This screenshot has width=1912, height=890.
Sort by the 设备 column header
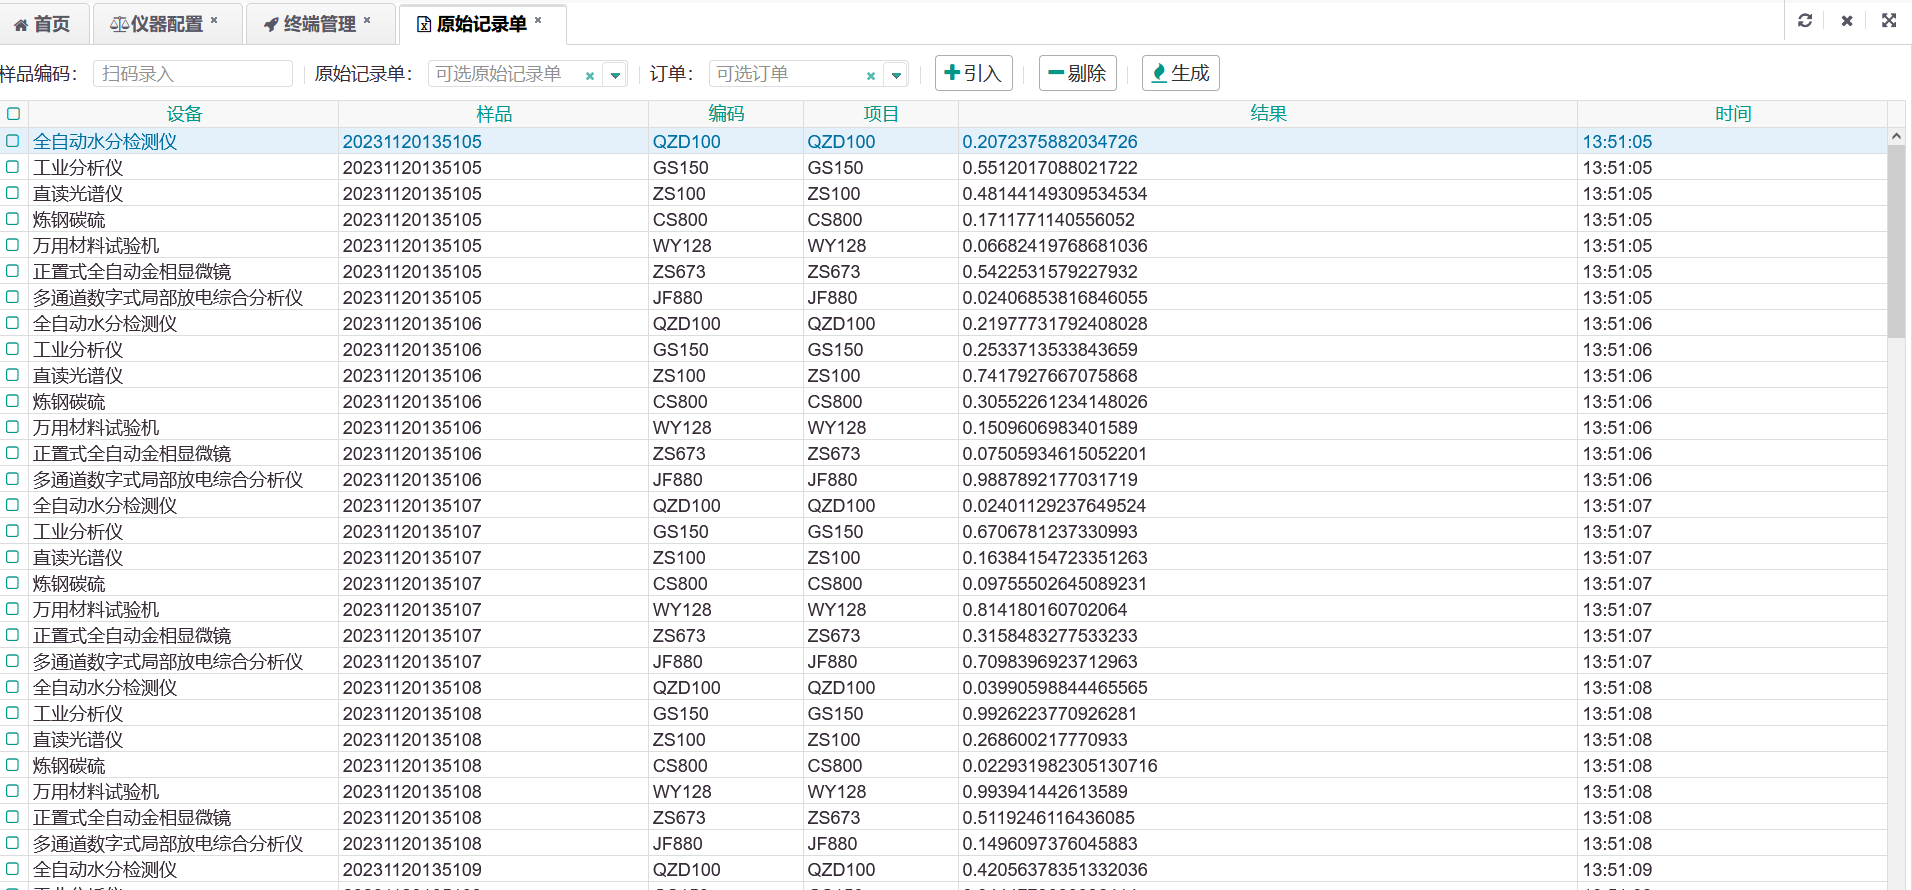coord(184,114)
